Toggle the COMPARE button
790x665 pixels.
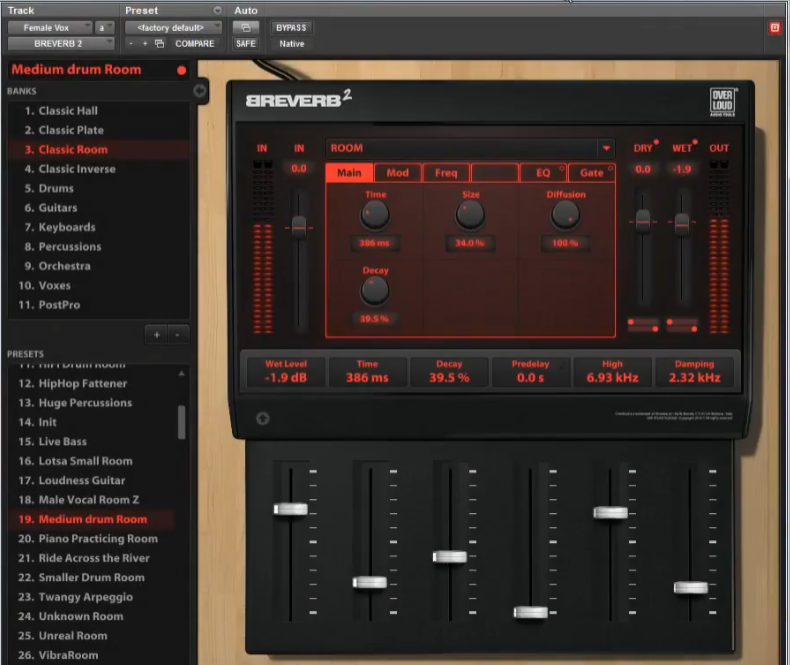(194, 44)
